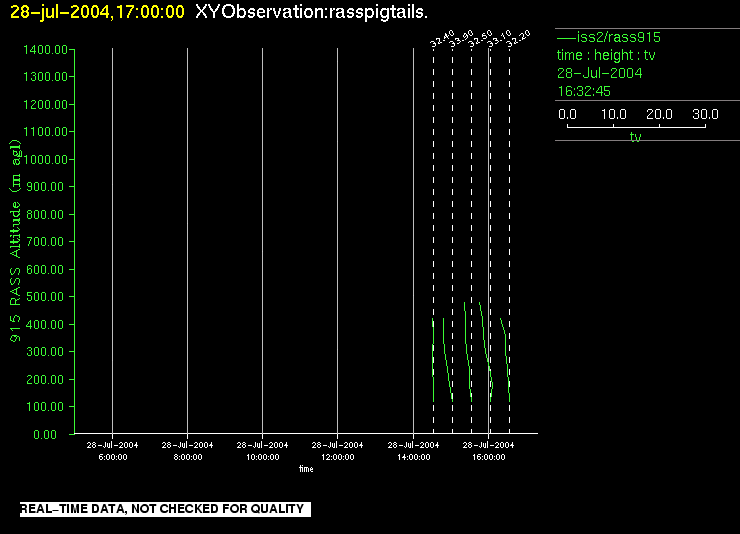Click the tv scale bar under the values
The width and height of the screenshot is (740, 534).
[x=636, y=126]
